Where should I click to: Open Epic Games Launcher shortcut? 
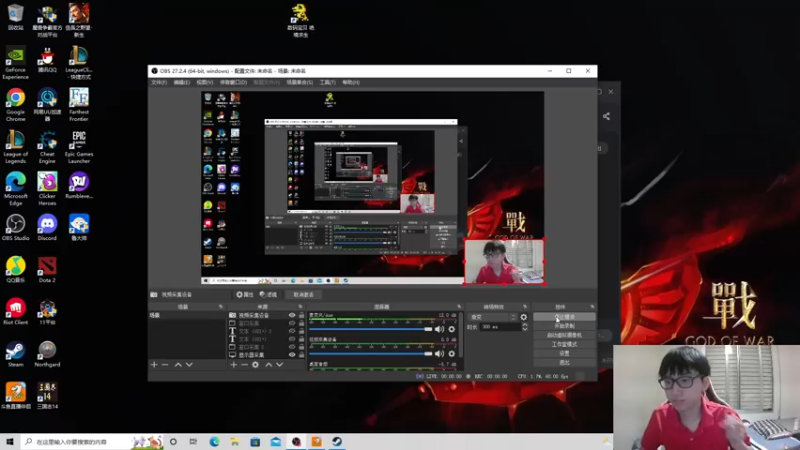(x=79, y=147)
